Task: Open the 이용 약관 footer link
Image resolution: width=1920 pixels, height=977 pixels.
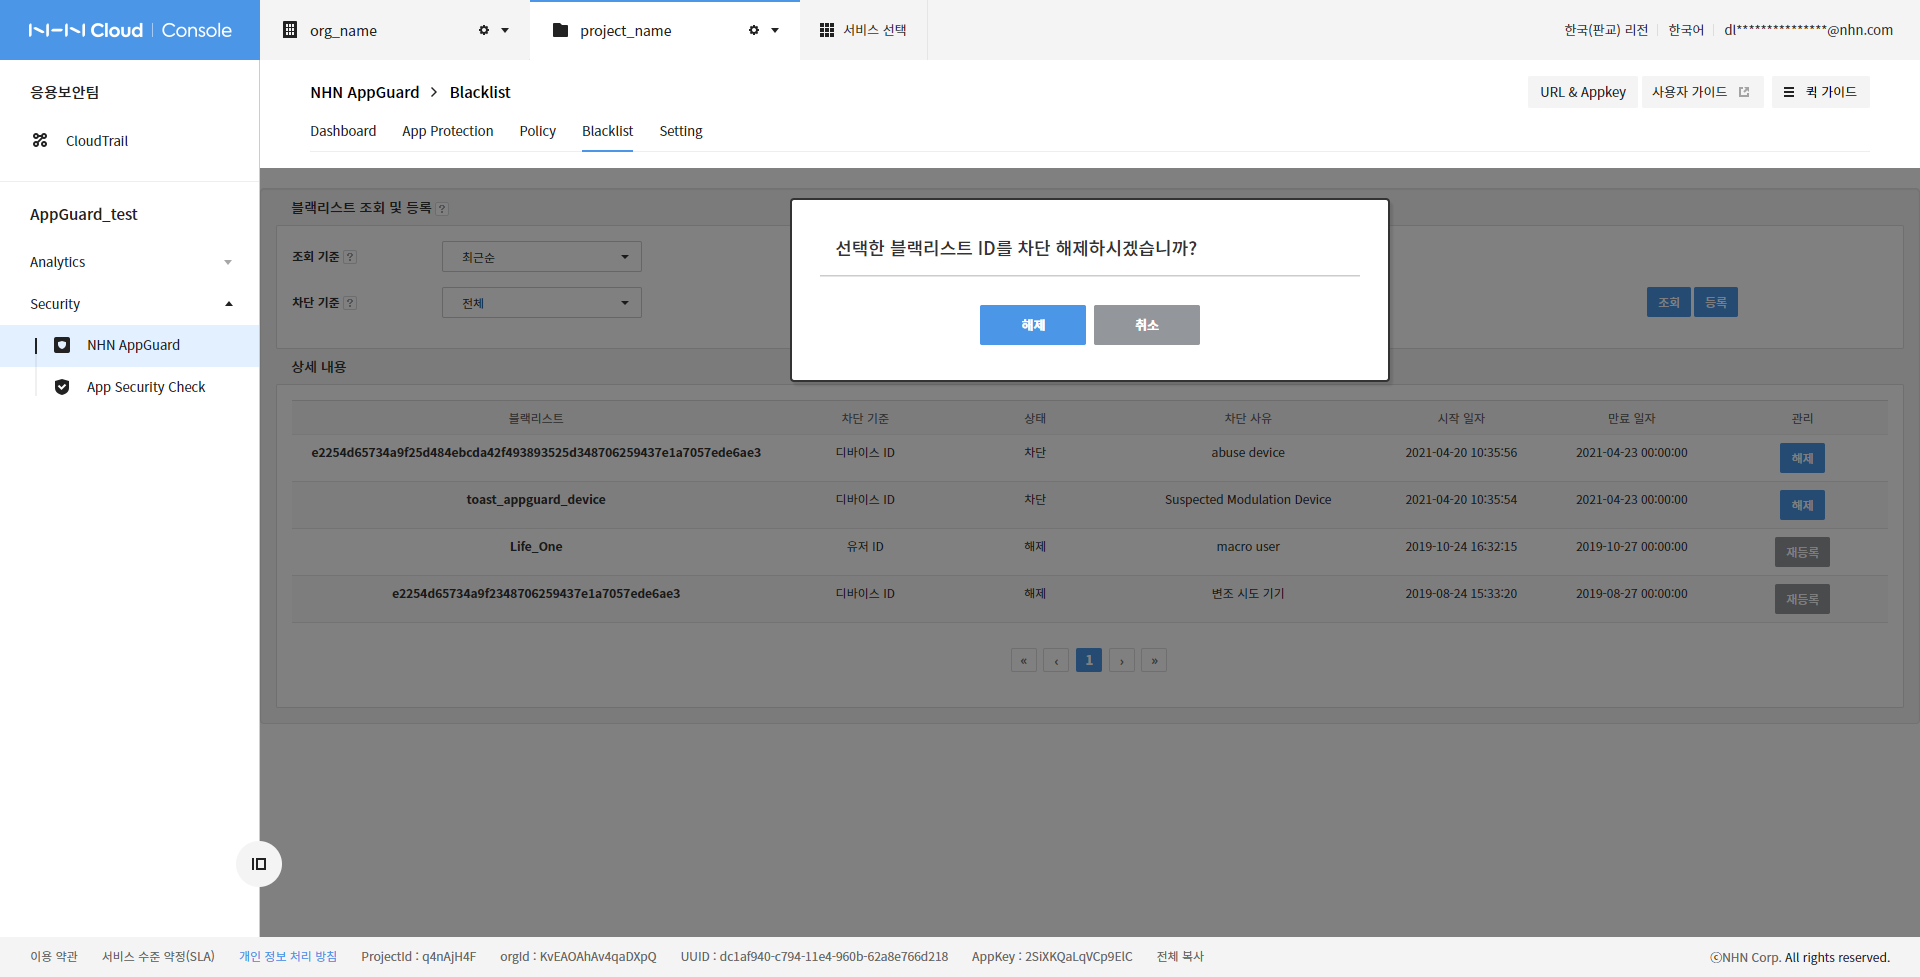Action: click(x=54, y=957)
